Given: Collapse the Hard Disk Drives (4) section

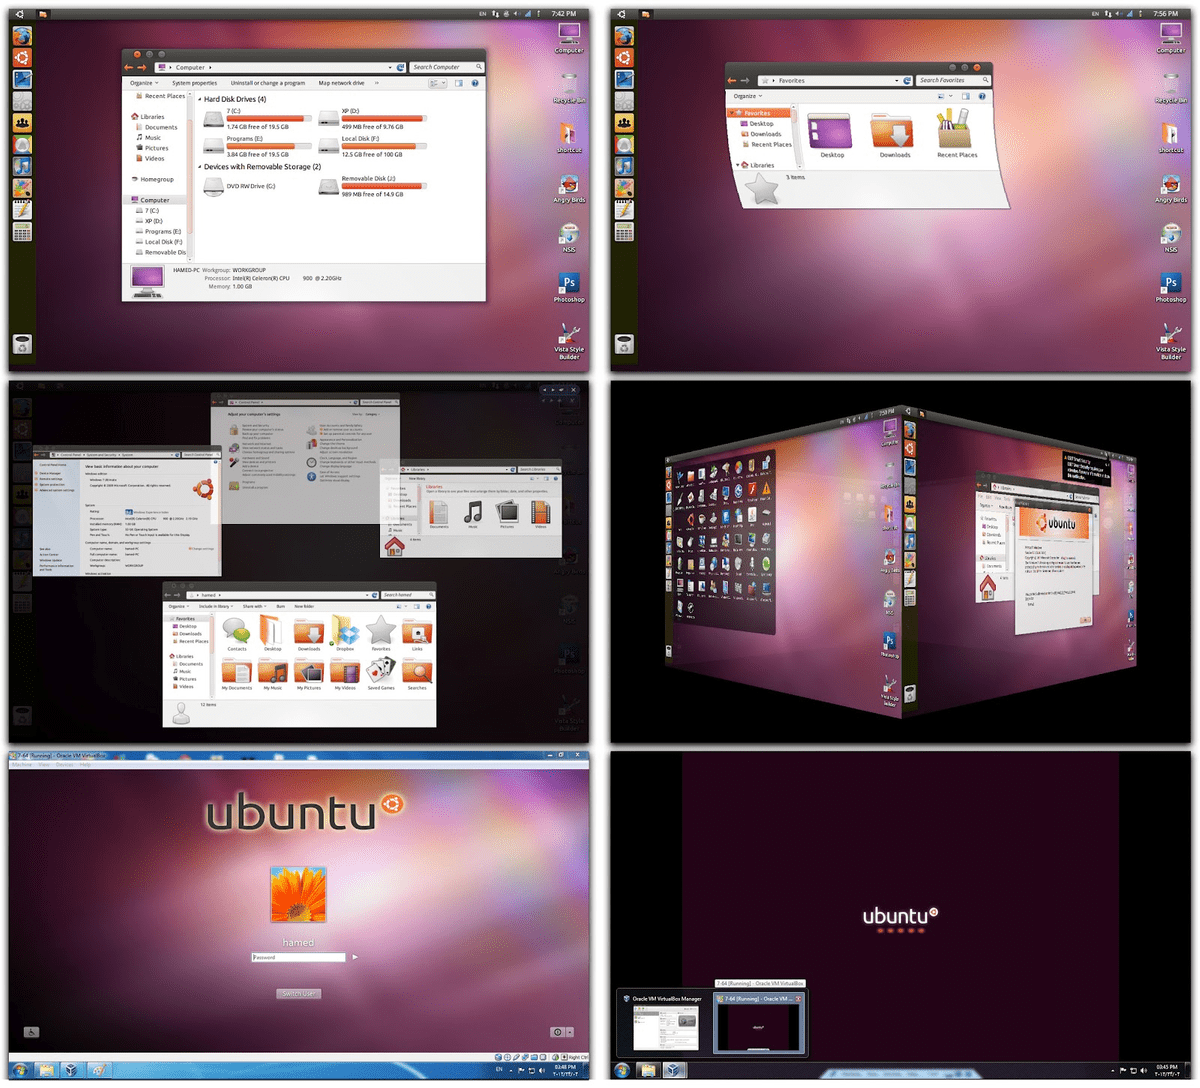Looking at the screenshot, I should (x=200, y=99).
